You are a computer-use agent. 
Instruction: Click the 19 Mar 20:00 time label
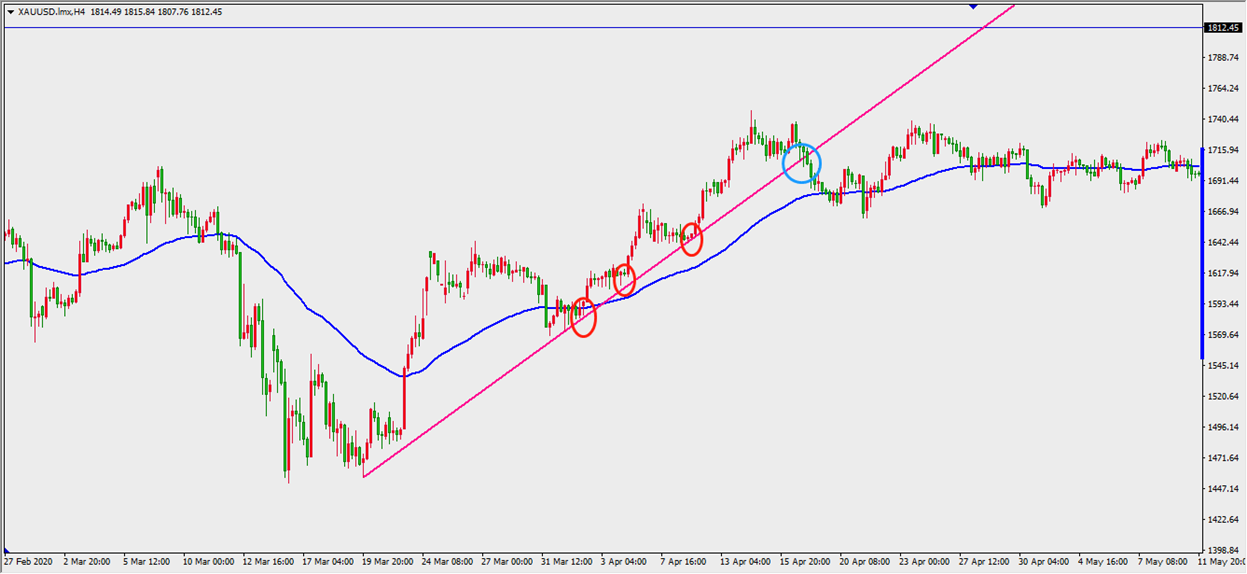(388, 563)
